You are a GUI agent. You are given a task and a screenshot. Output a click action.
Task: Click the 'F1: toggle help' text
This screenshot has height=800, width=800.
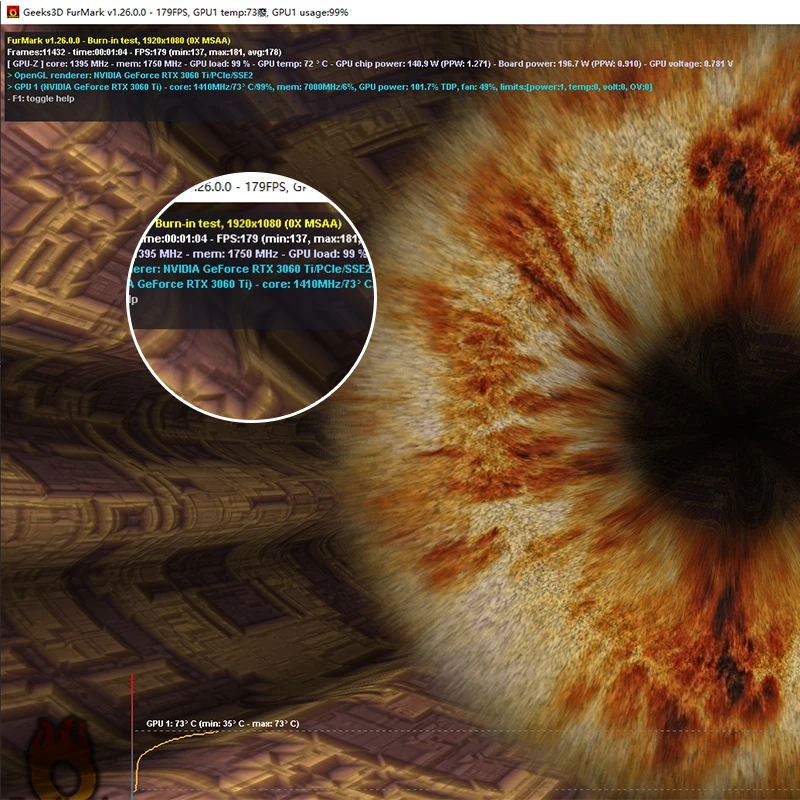[41, 98]
